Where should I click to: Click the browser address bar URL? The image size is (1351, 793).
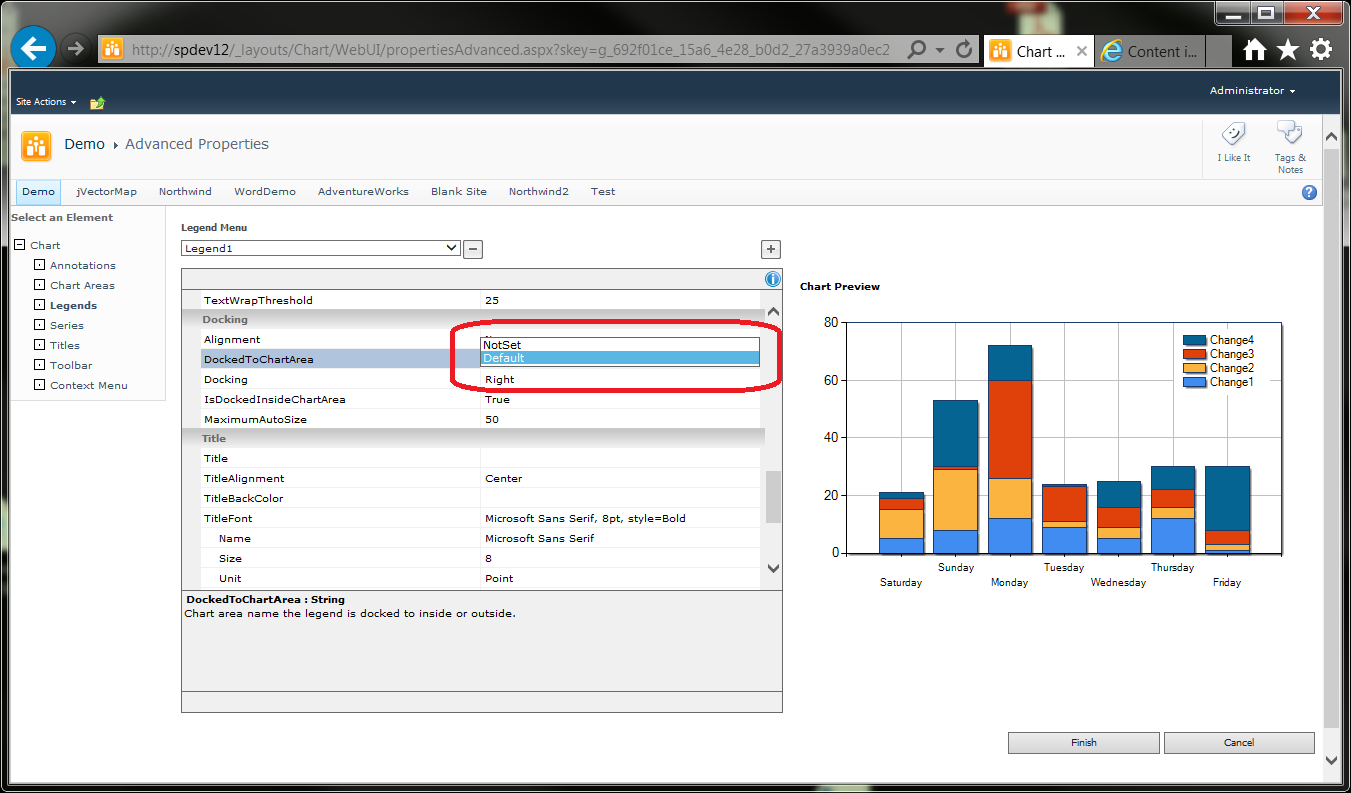pos(510,50)
